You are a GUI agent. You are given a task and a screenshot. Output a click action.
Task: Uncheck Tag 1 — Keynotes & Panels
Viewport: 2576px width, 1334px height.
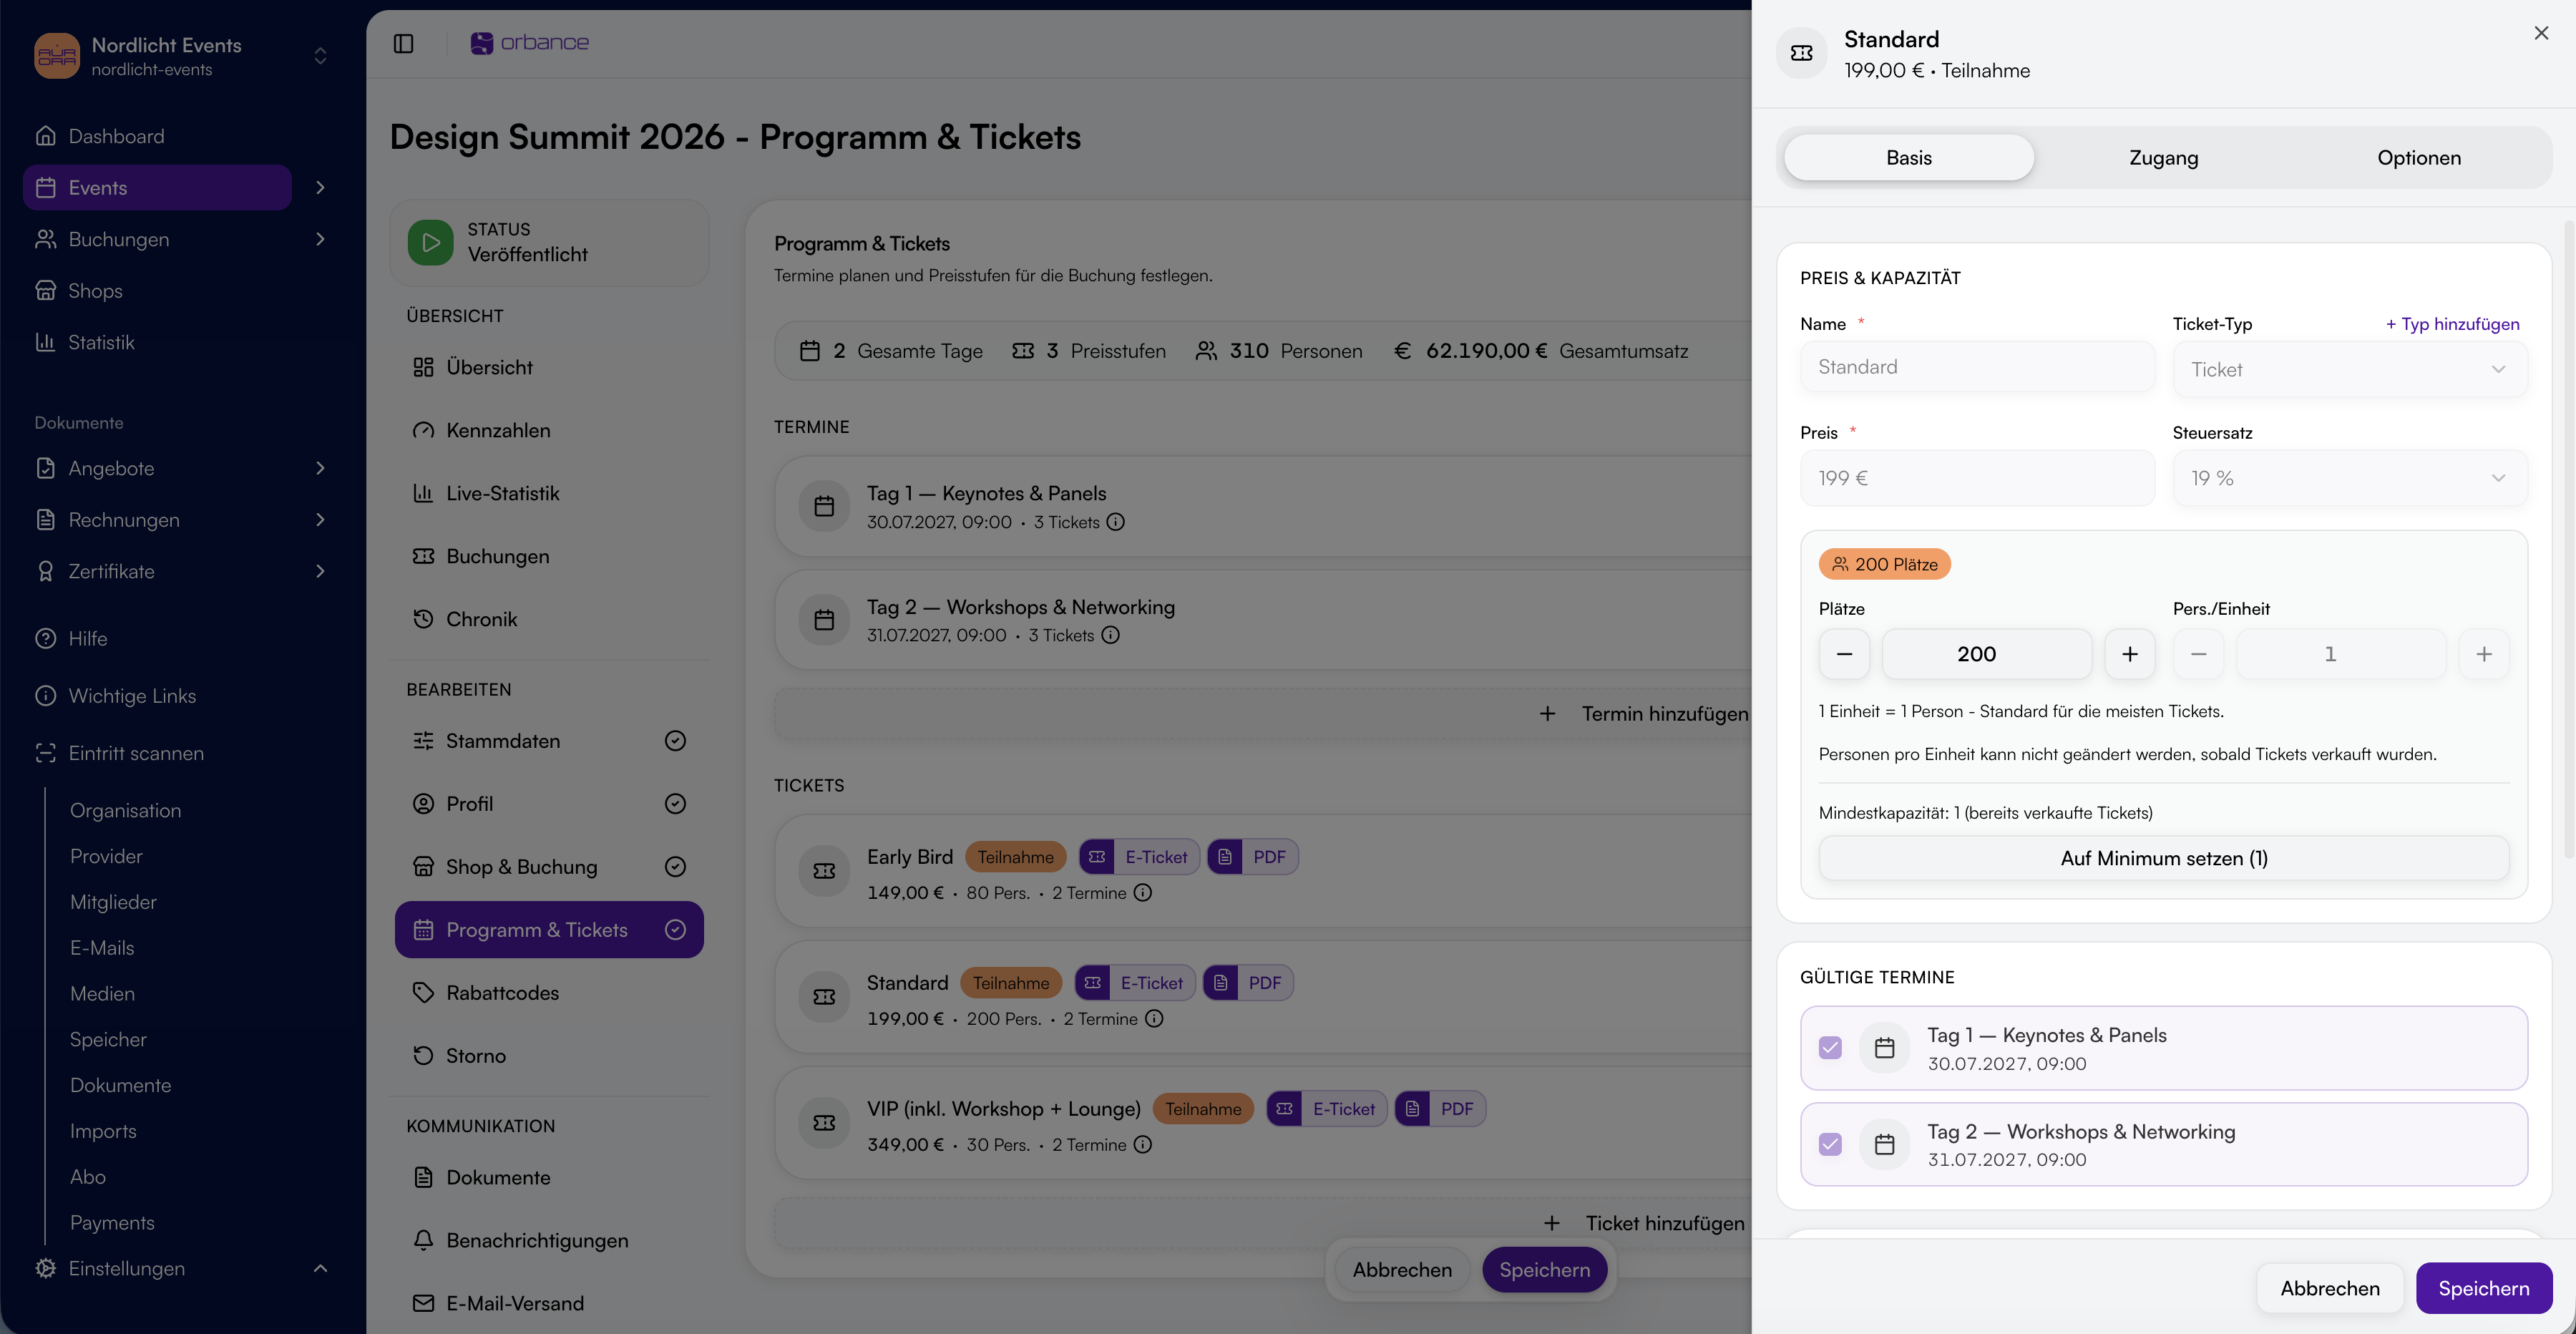[1830, 1048]
